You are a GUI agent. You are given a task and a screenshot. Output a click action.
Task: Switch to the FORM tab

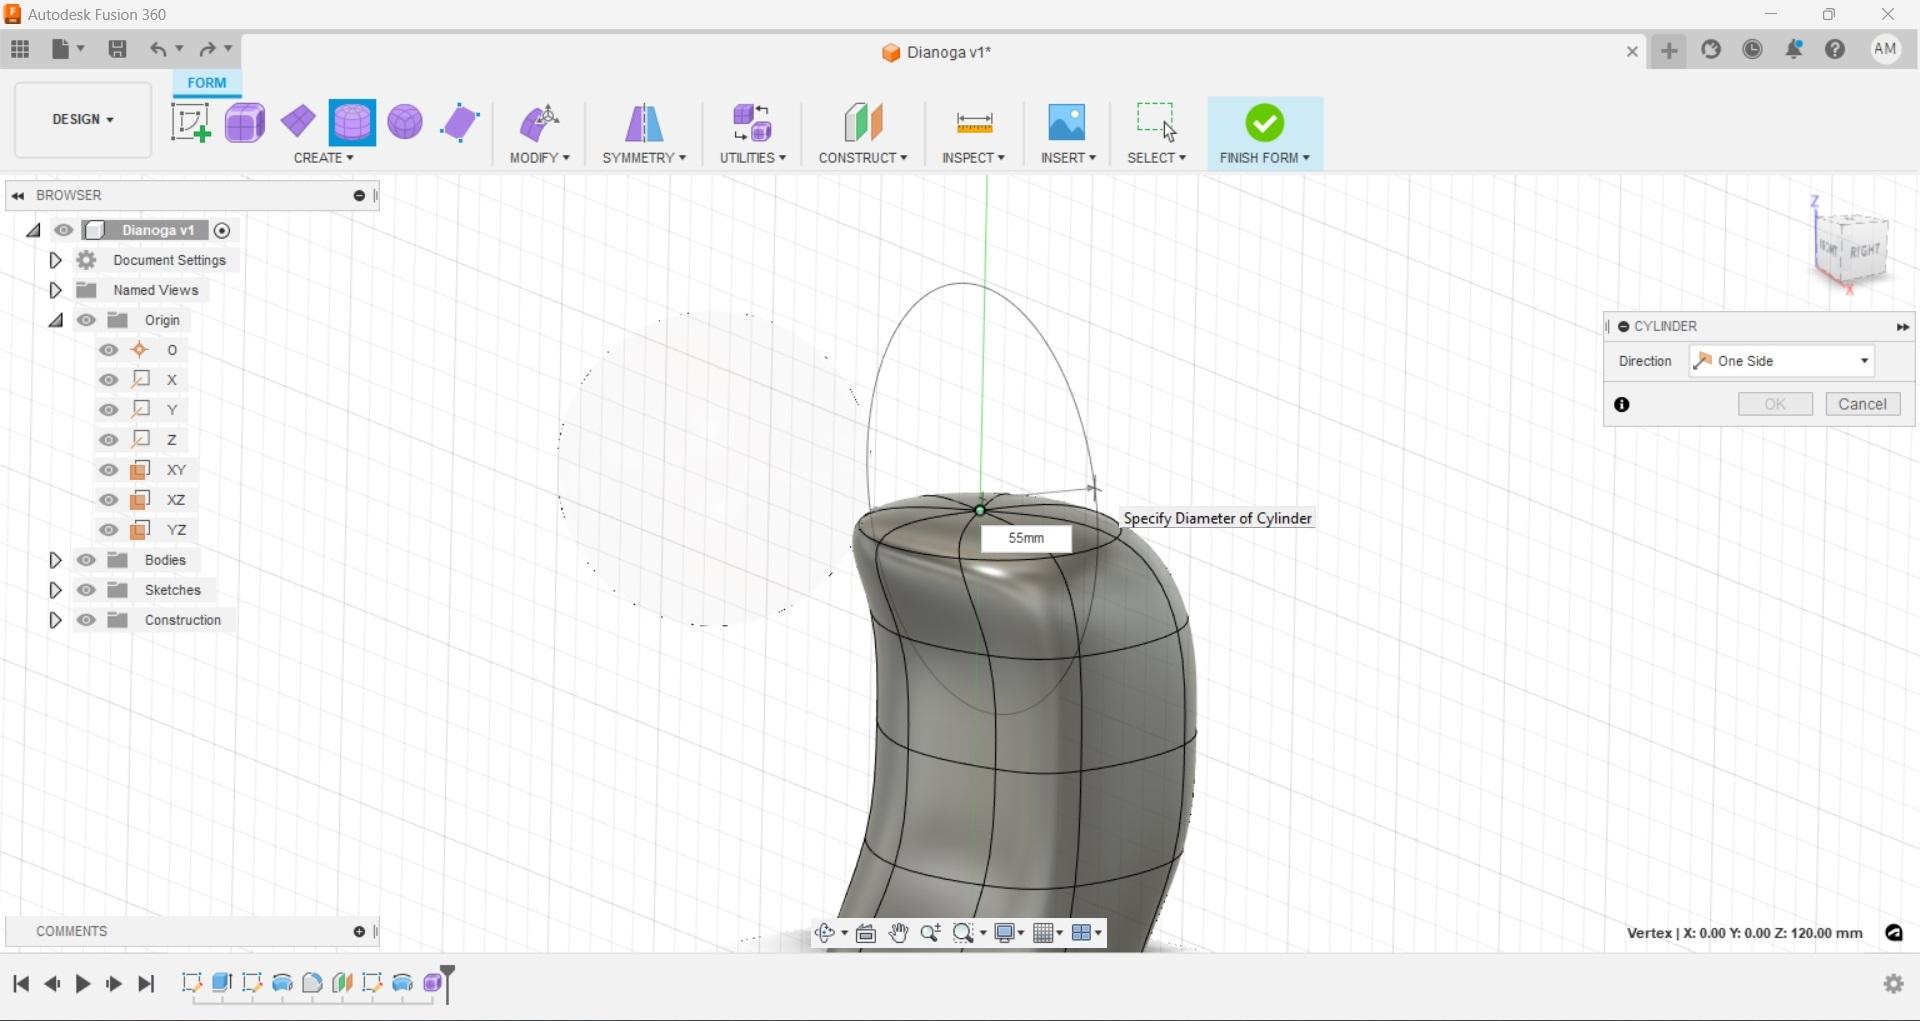tap(206, 83)
